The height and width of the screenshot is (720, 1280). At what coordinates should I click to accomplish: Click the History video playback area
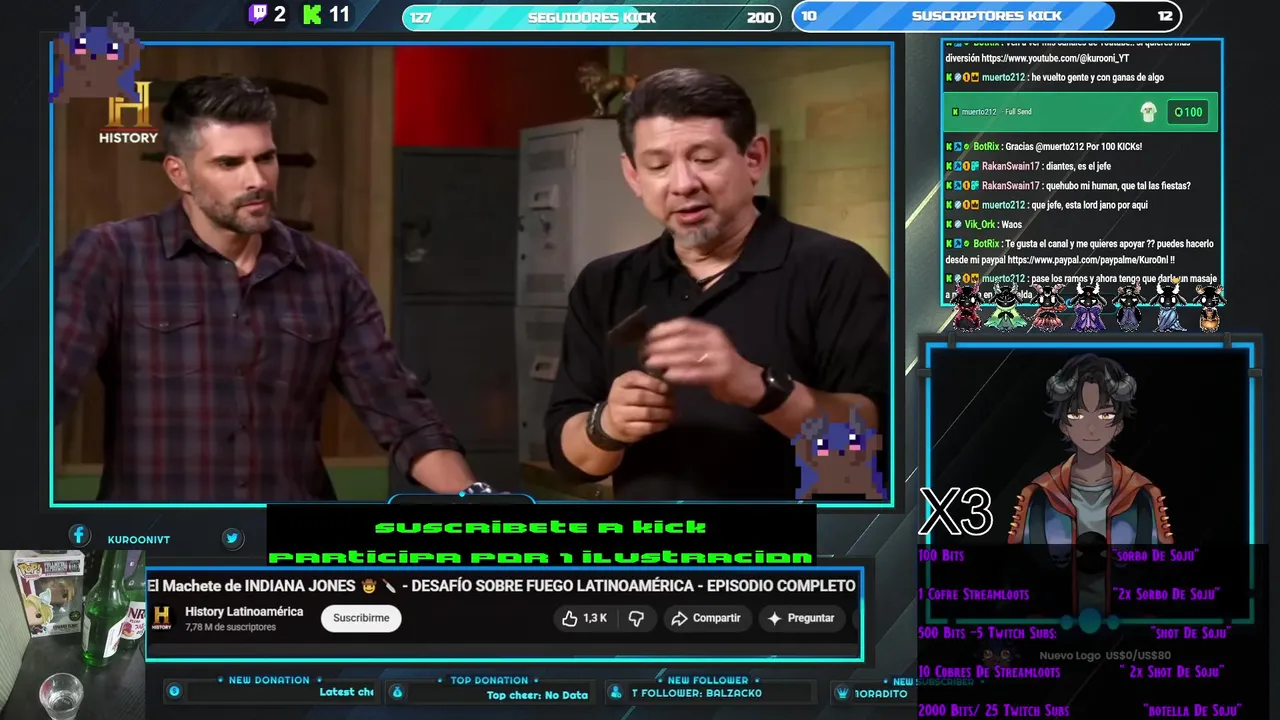(x=472, y=273)
